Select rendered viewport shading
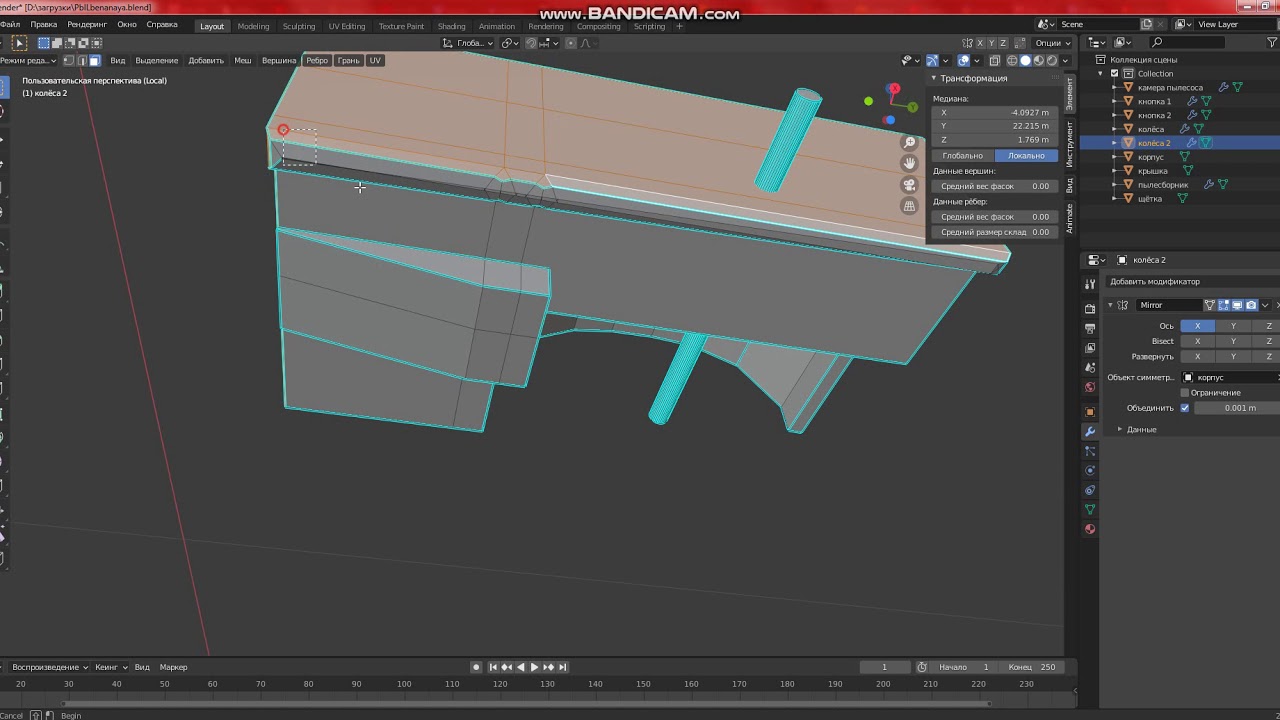Screen dimensions: 1280x720 pos(1051,60)
